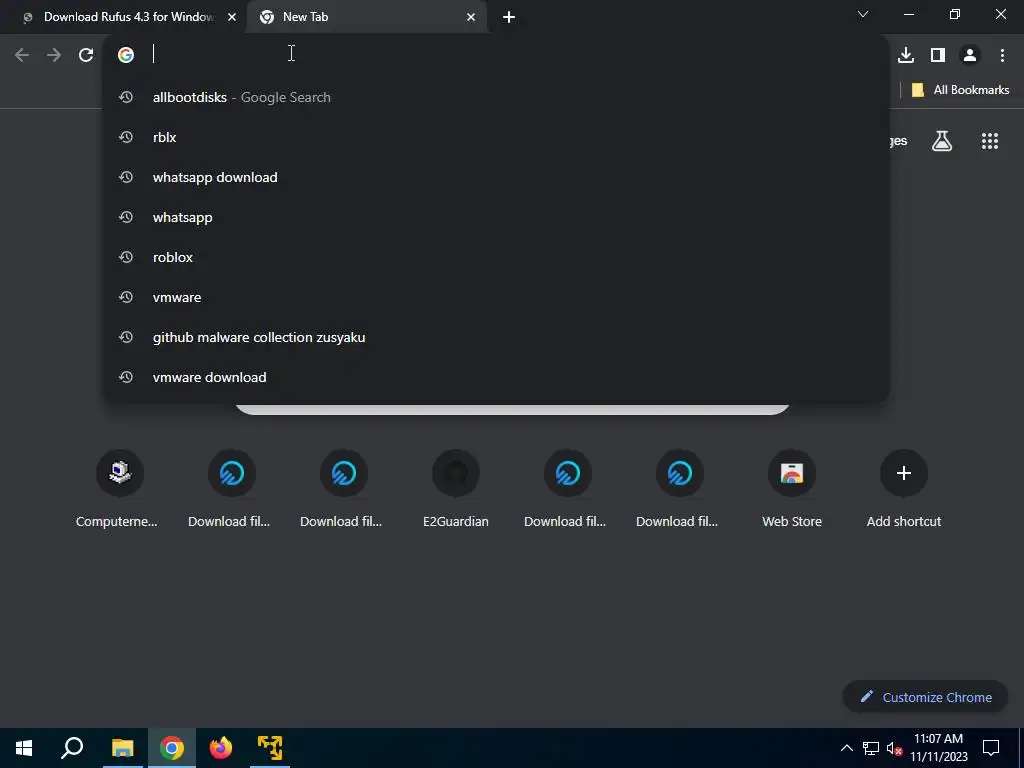The image size is (1024, 768).
Task: Switch to Download Rufus 4.3 tab
Action: pyautogui.click(x=124, y=17)
